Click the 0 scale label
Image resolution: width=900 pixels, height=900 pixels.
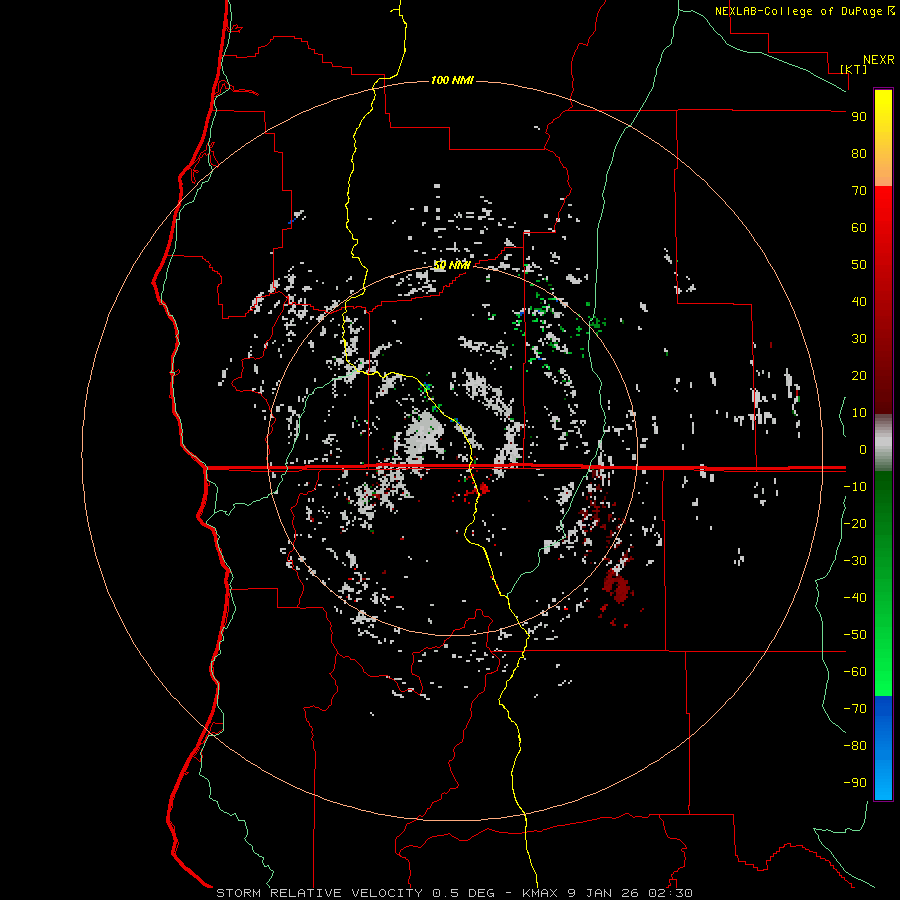863,449
